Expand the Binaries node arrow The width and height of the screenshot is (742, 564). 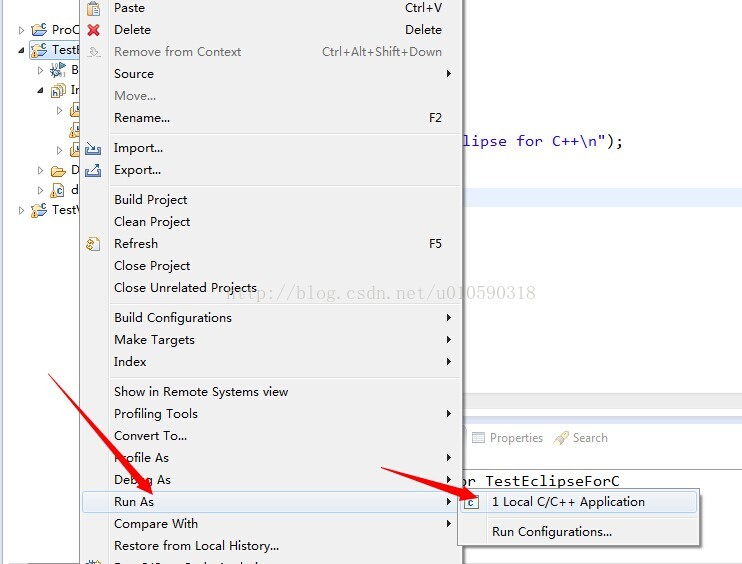click(40, 70)
